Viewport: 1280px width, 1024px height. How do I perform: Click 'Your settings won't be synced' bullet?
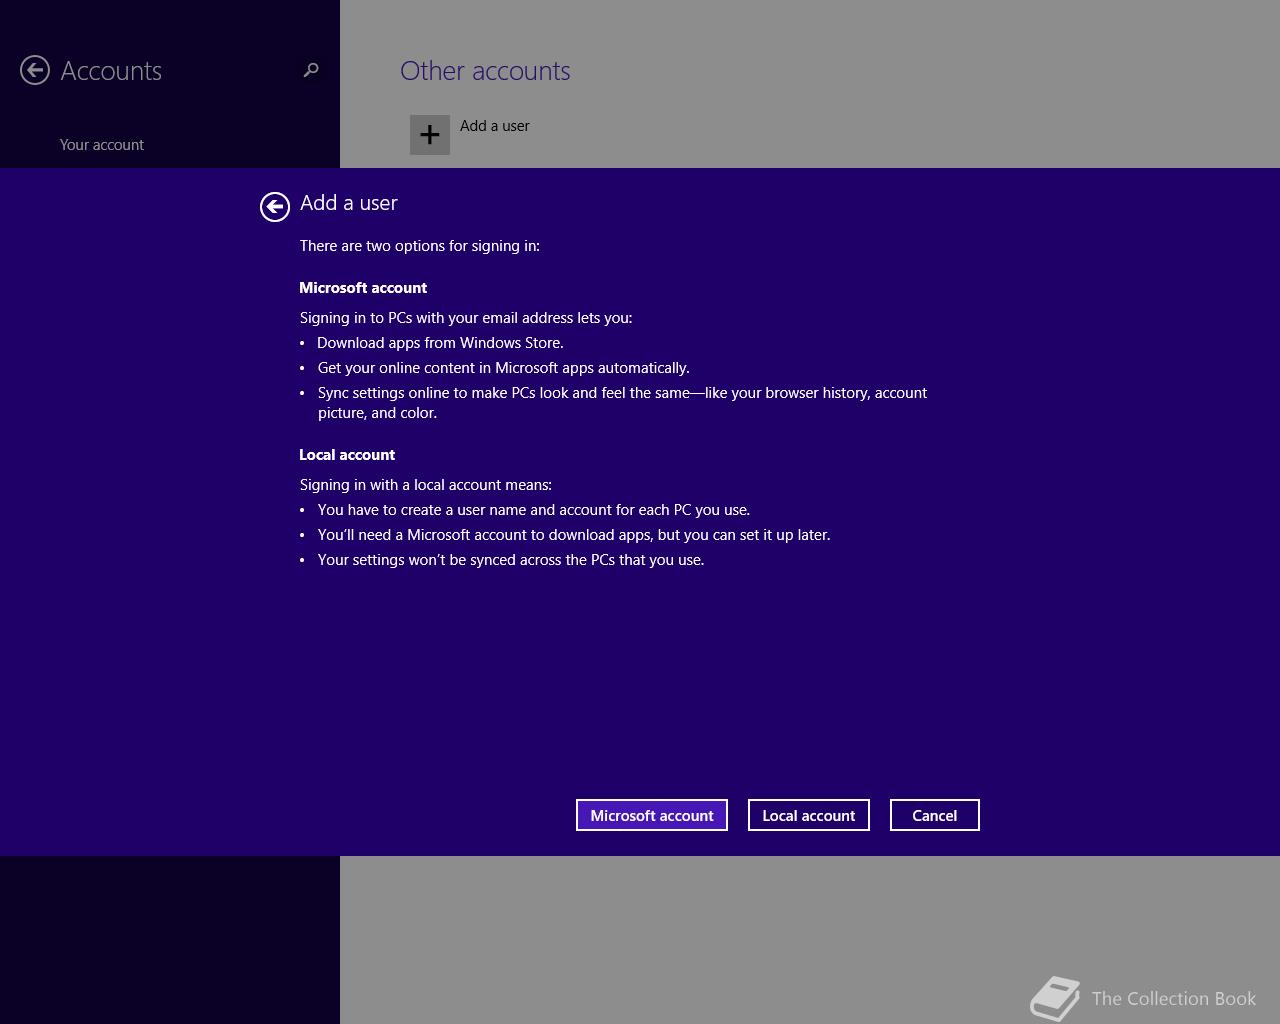pos(511,560)
